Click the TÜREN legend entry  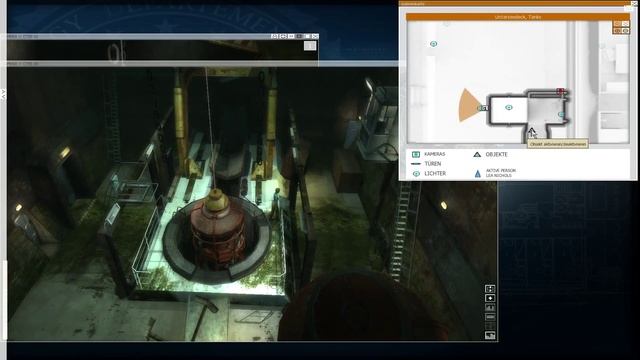(427, 164)
